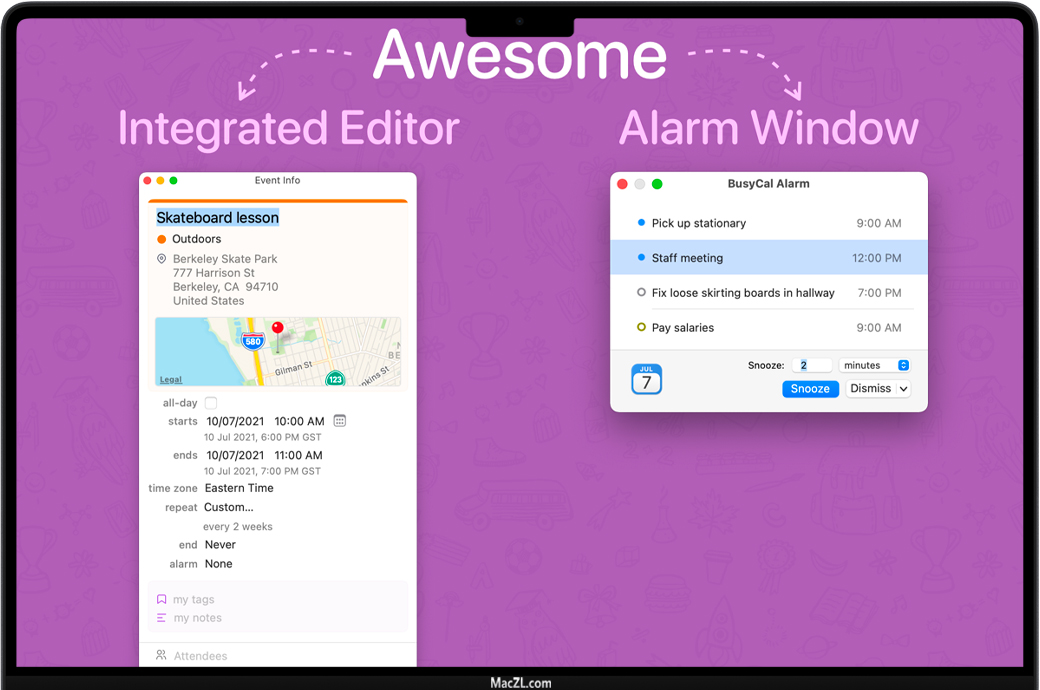Click the Interstate 580 shield on the map
1040x690 pixels.
(253, 341)
